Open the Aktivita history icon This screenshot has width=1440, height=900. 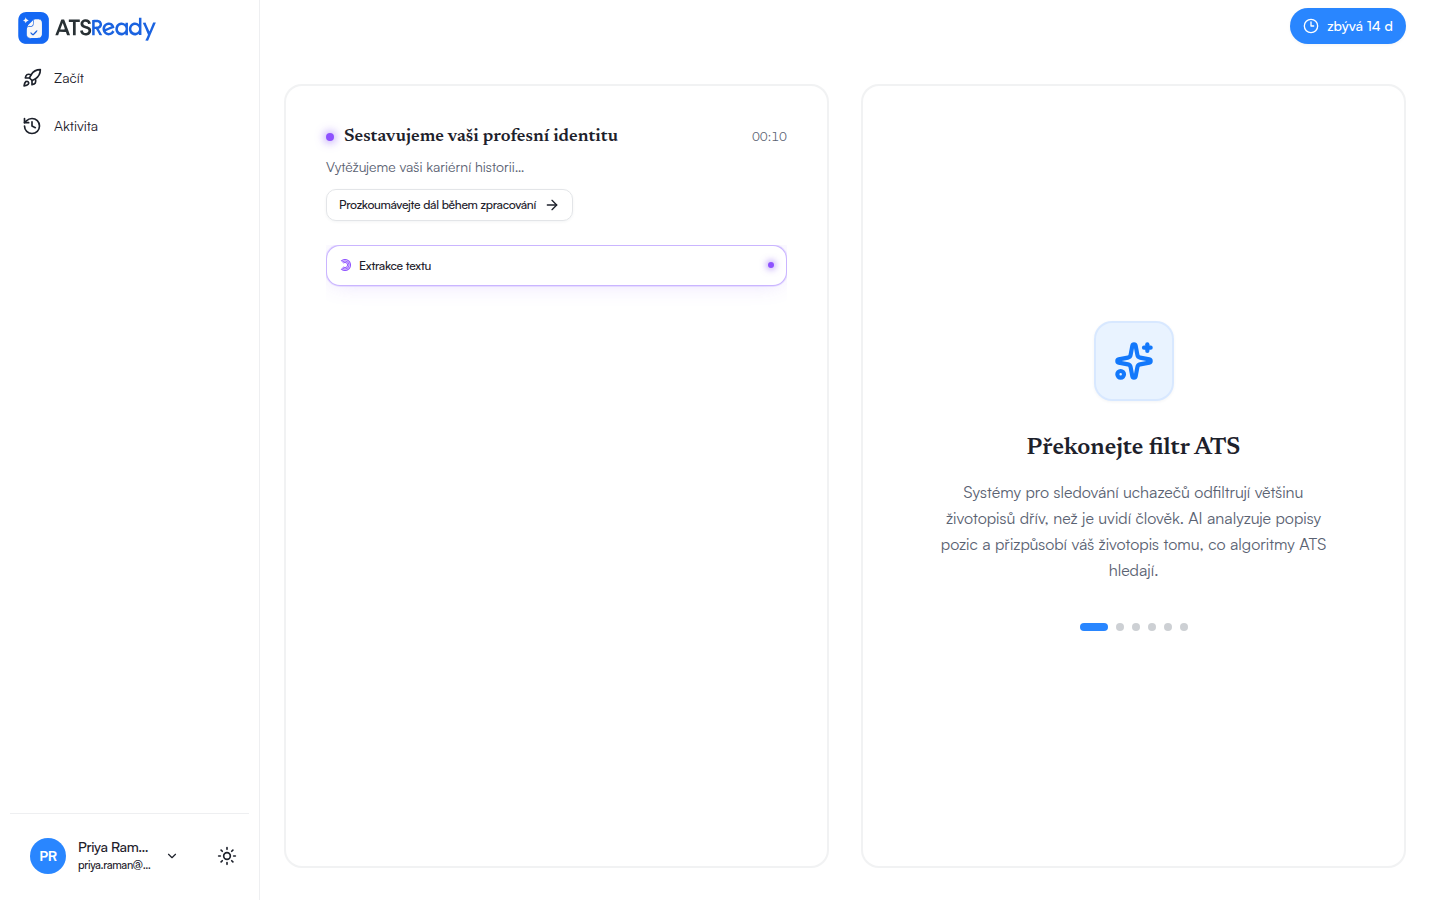point(32,126)
